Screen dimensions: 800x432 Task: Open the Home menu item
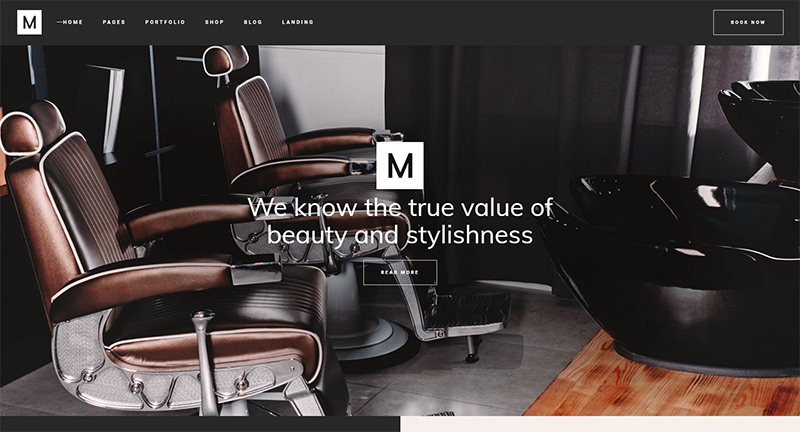pyautogui.click(x=72, y=22)
